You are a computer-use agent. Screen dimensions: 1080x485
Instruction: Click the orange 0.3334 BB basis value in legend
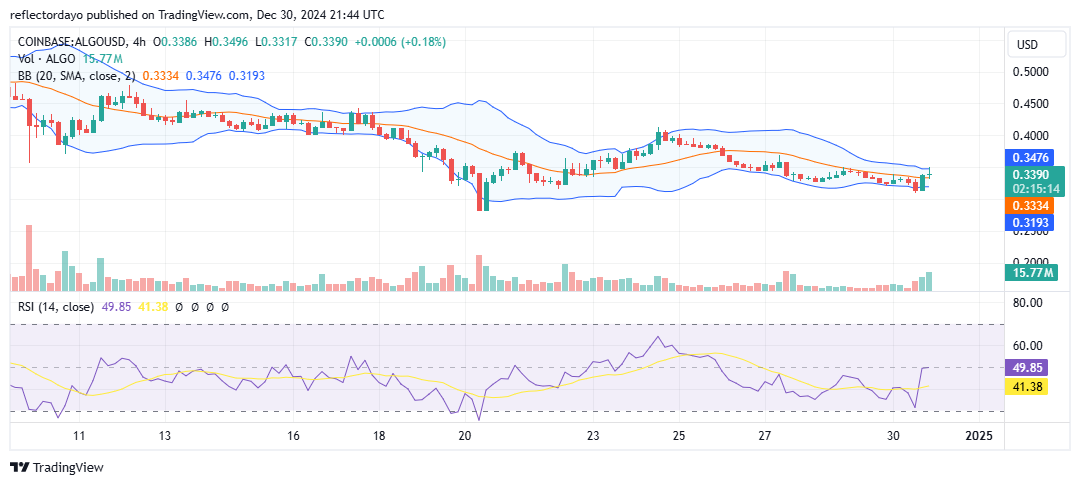[x=160, y=75]
